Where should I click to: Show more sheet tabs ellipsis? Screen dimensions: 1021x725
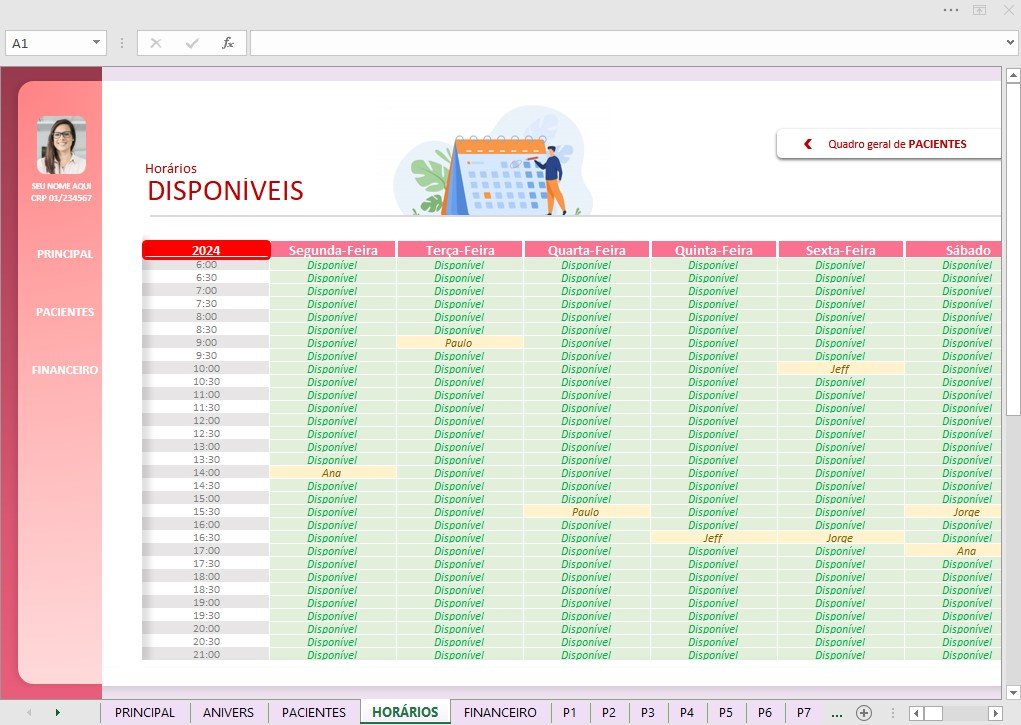coord(837,713)
